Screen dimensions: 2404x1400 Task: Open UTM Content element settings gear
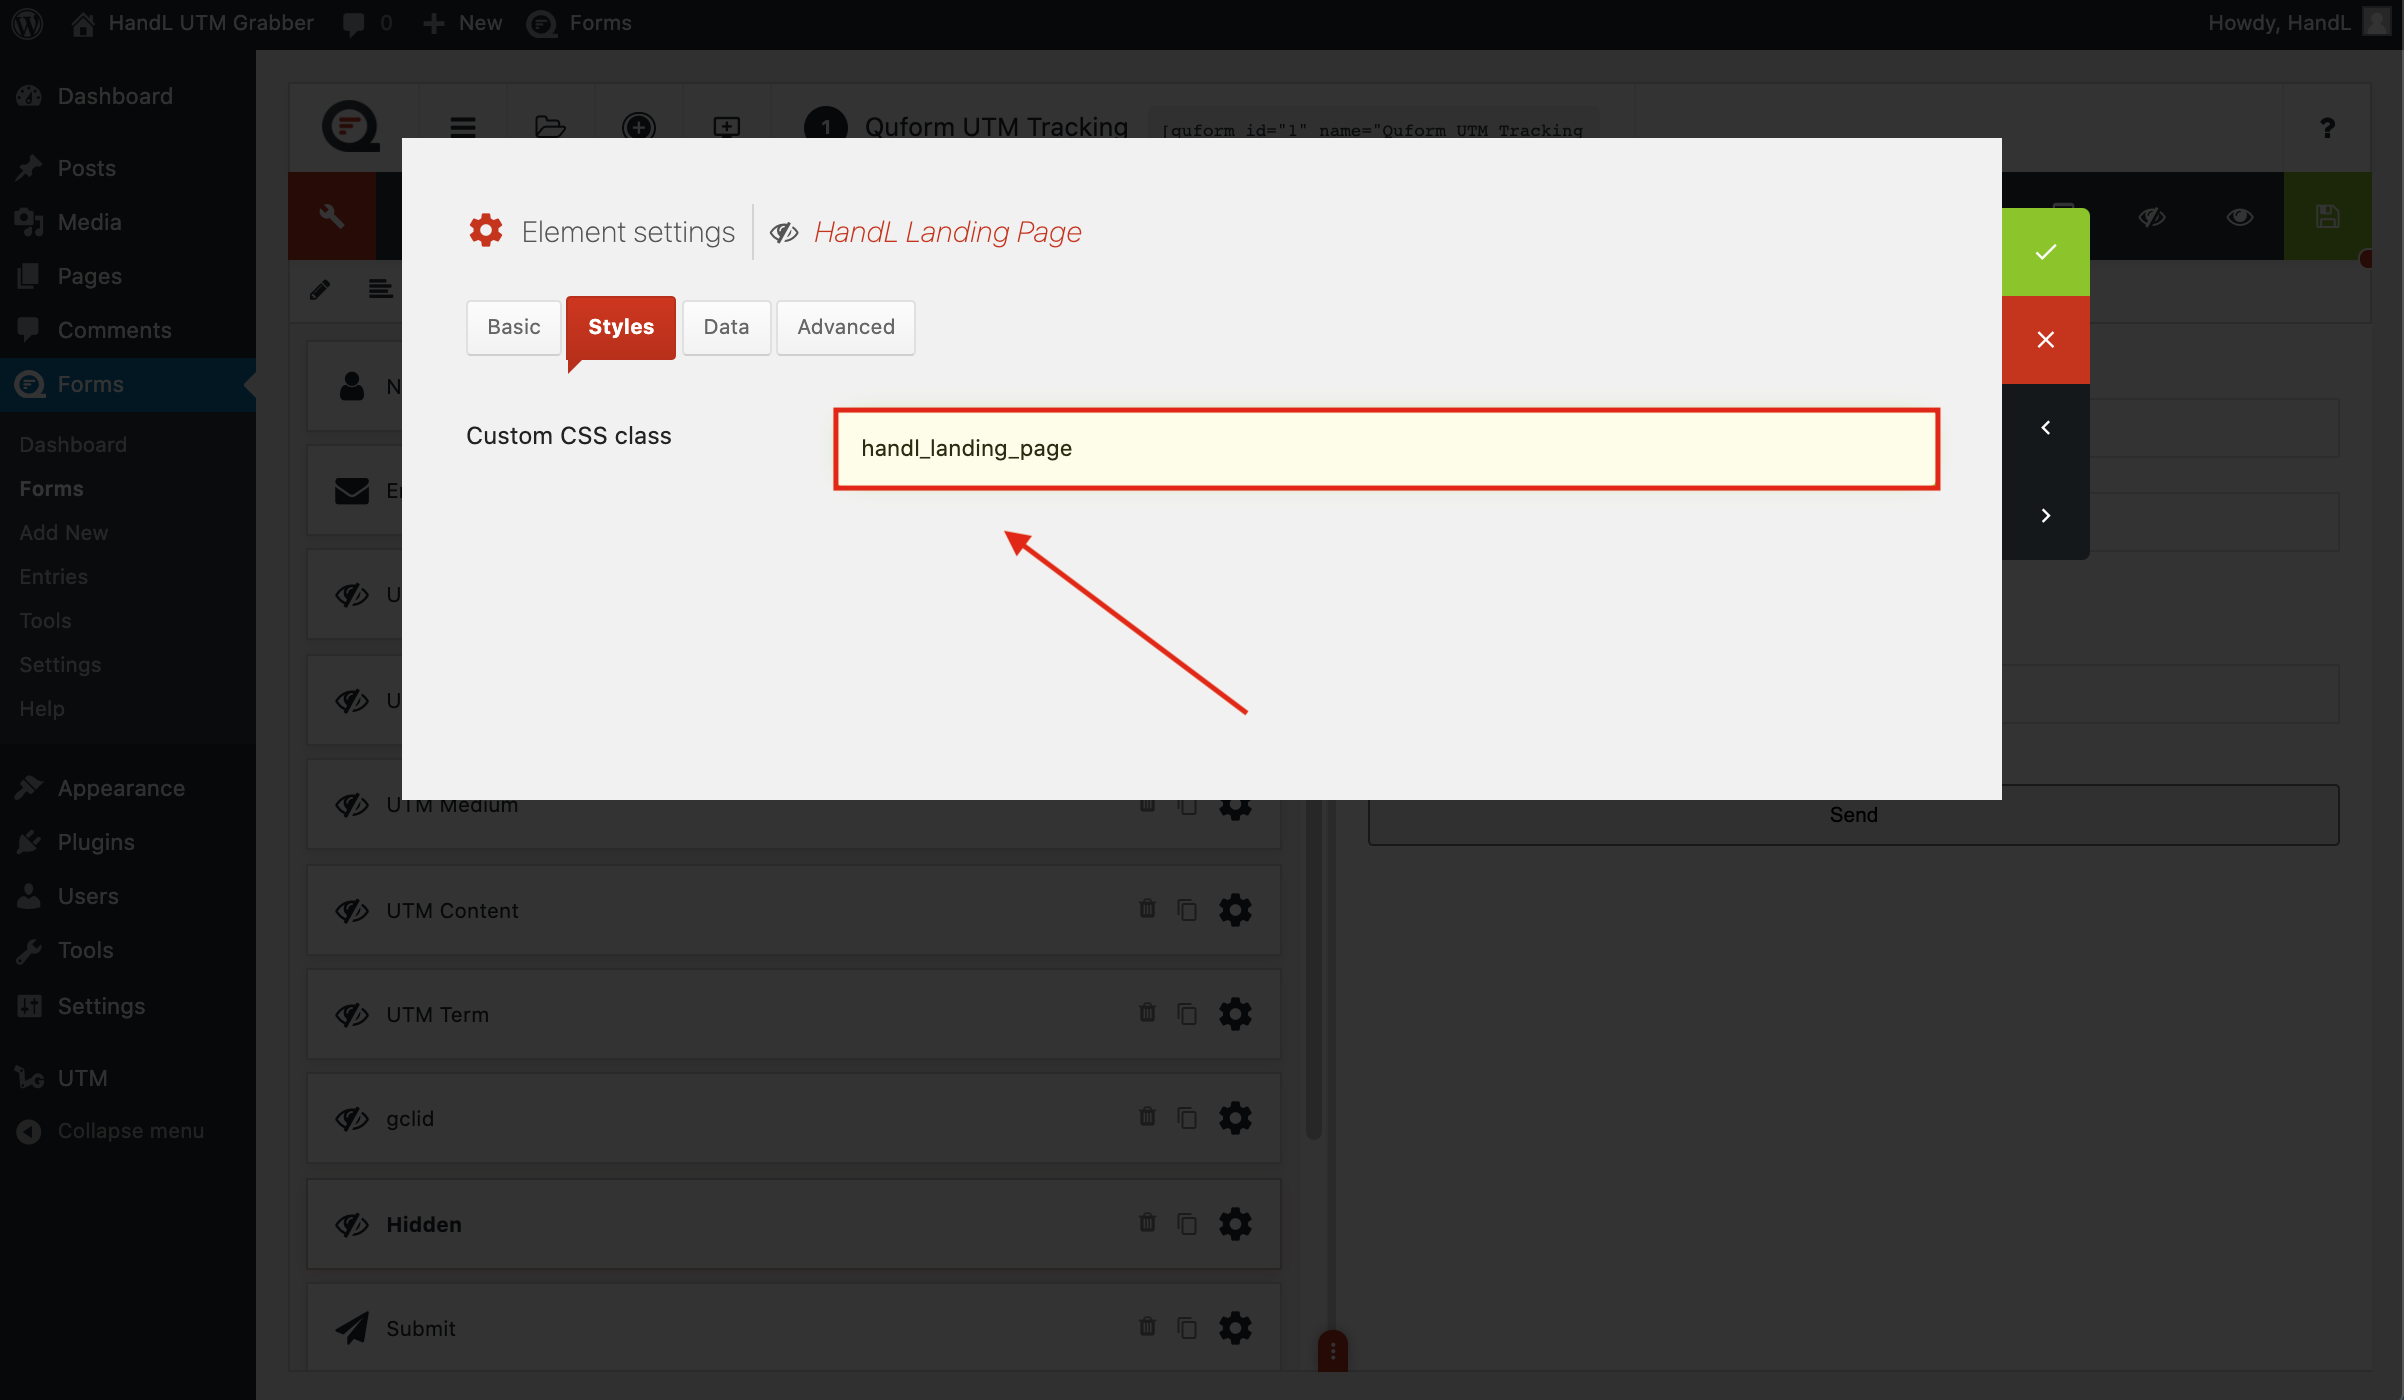point(1235,910)
